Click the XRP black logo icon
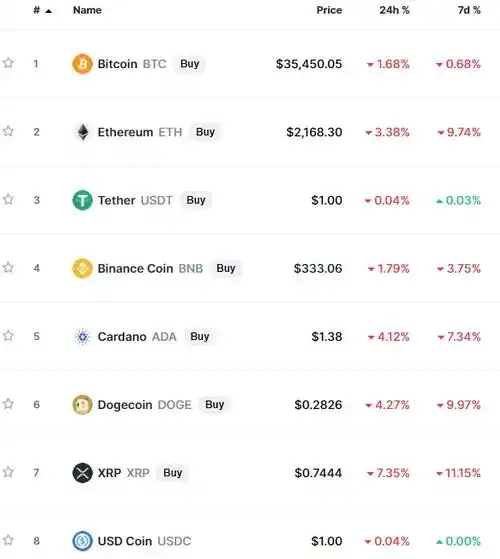This screenshot has height=559, width=500. (x=82, y=473)
